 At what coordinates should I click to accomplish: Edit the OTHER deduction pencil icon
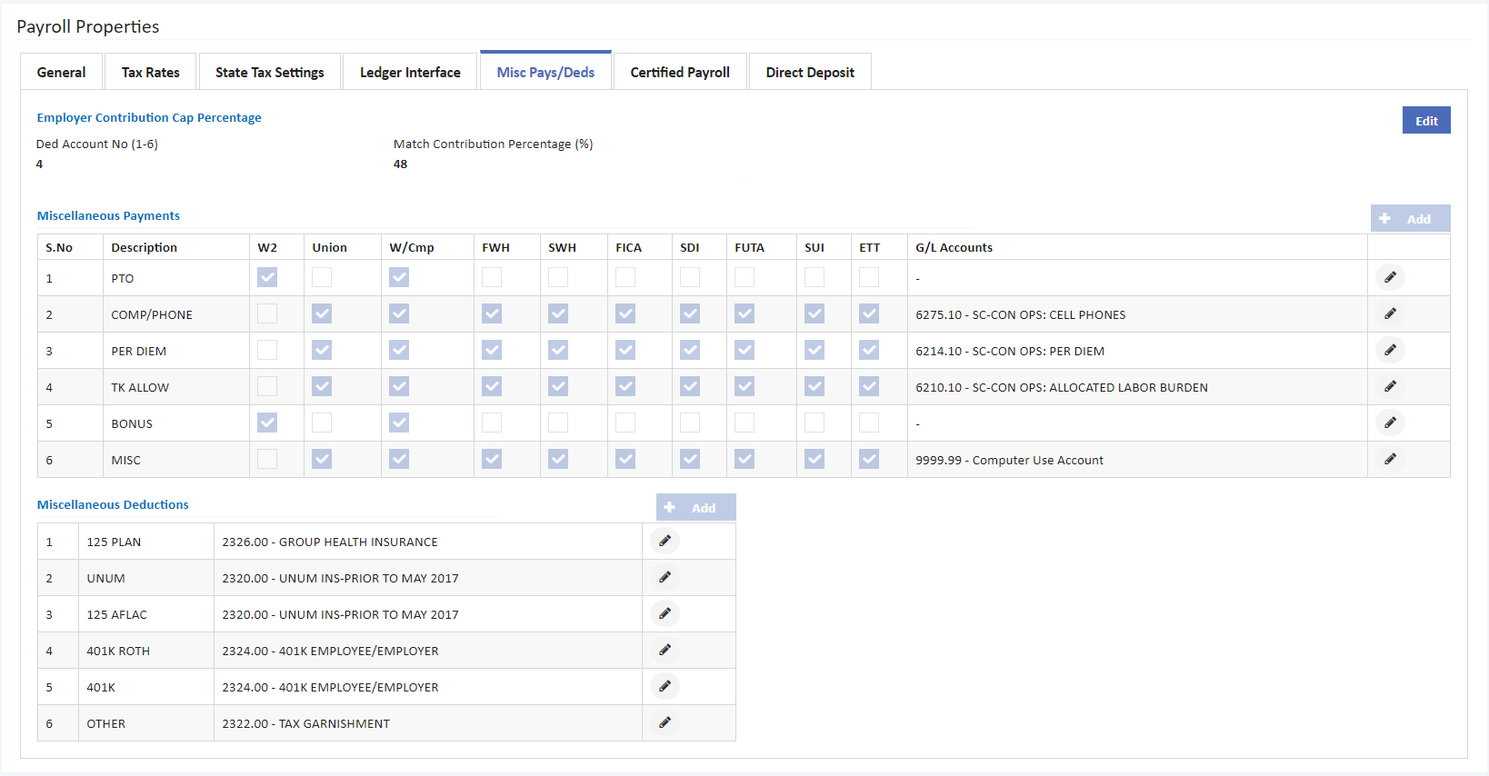coord(664,722)
